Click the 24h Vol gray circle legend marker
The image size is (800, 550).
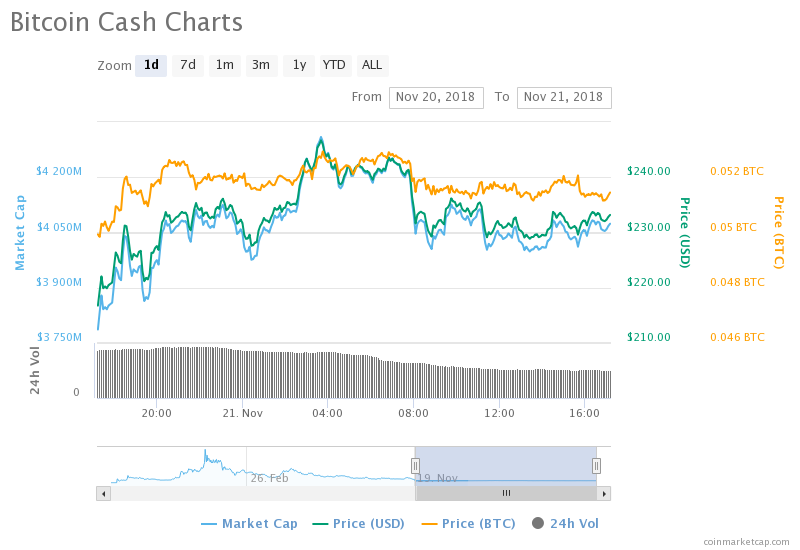(x=538, y=523)
